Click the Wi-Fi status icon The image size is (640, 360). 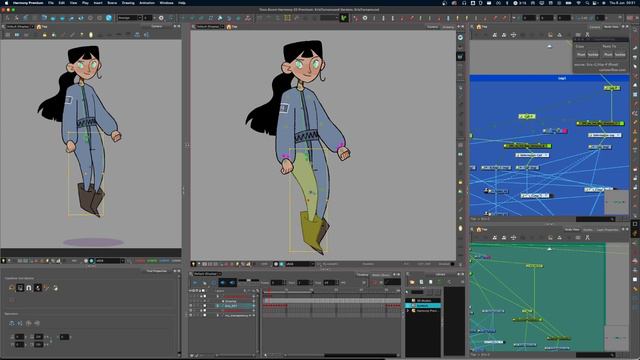pos(578,2)
